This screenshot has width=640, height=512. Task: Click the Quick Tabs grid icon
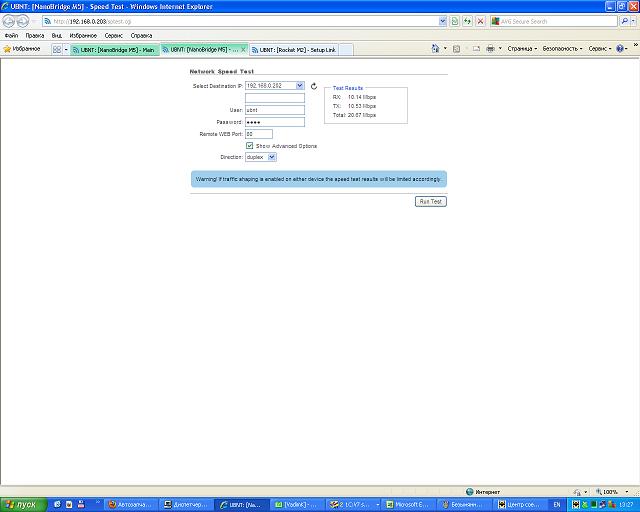[x=57, y=49]
